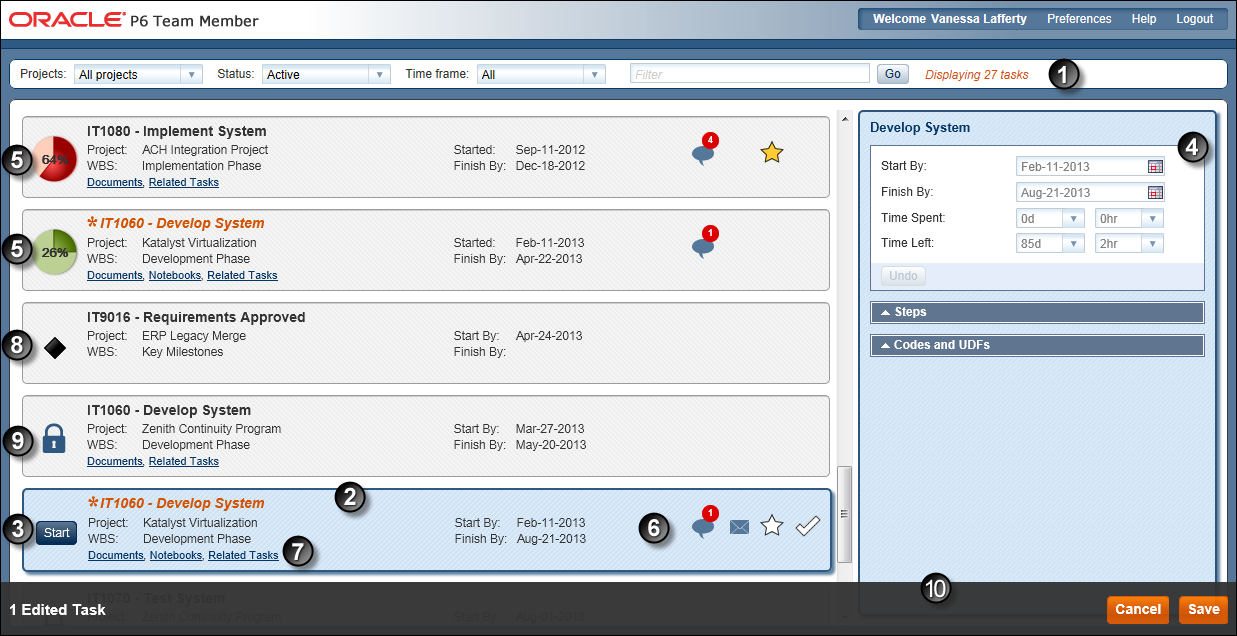Expand the Codes and UDFs section
This screenshot has height=636, width=1237.
(x=1037, y=345)
